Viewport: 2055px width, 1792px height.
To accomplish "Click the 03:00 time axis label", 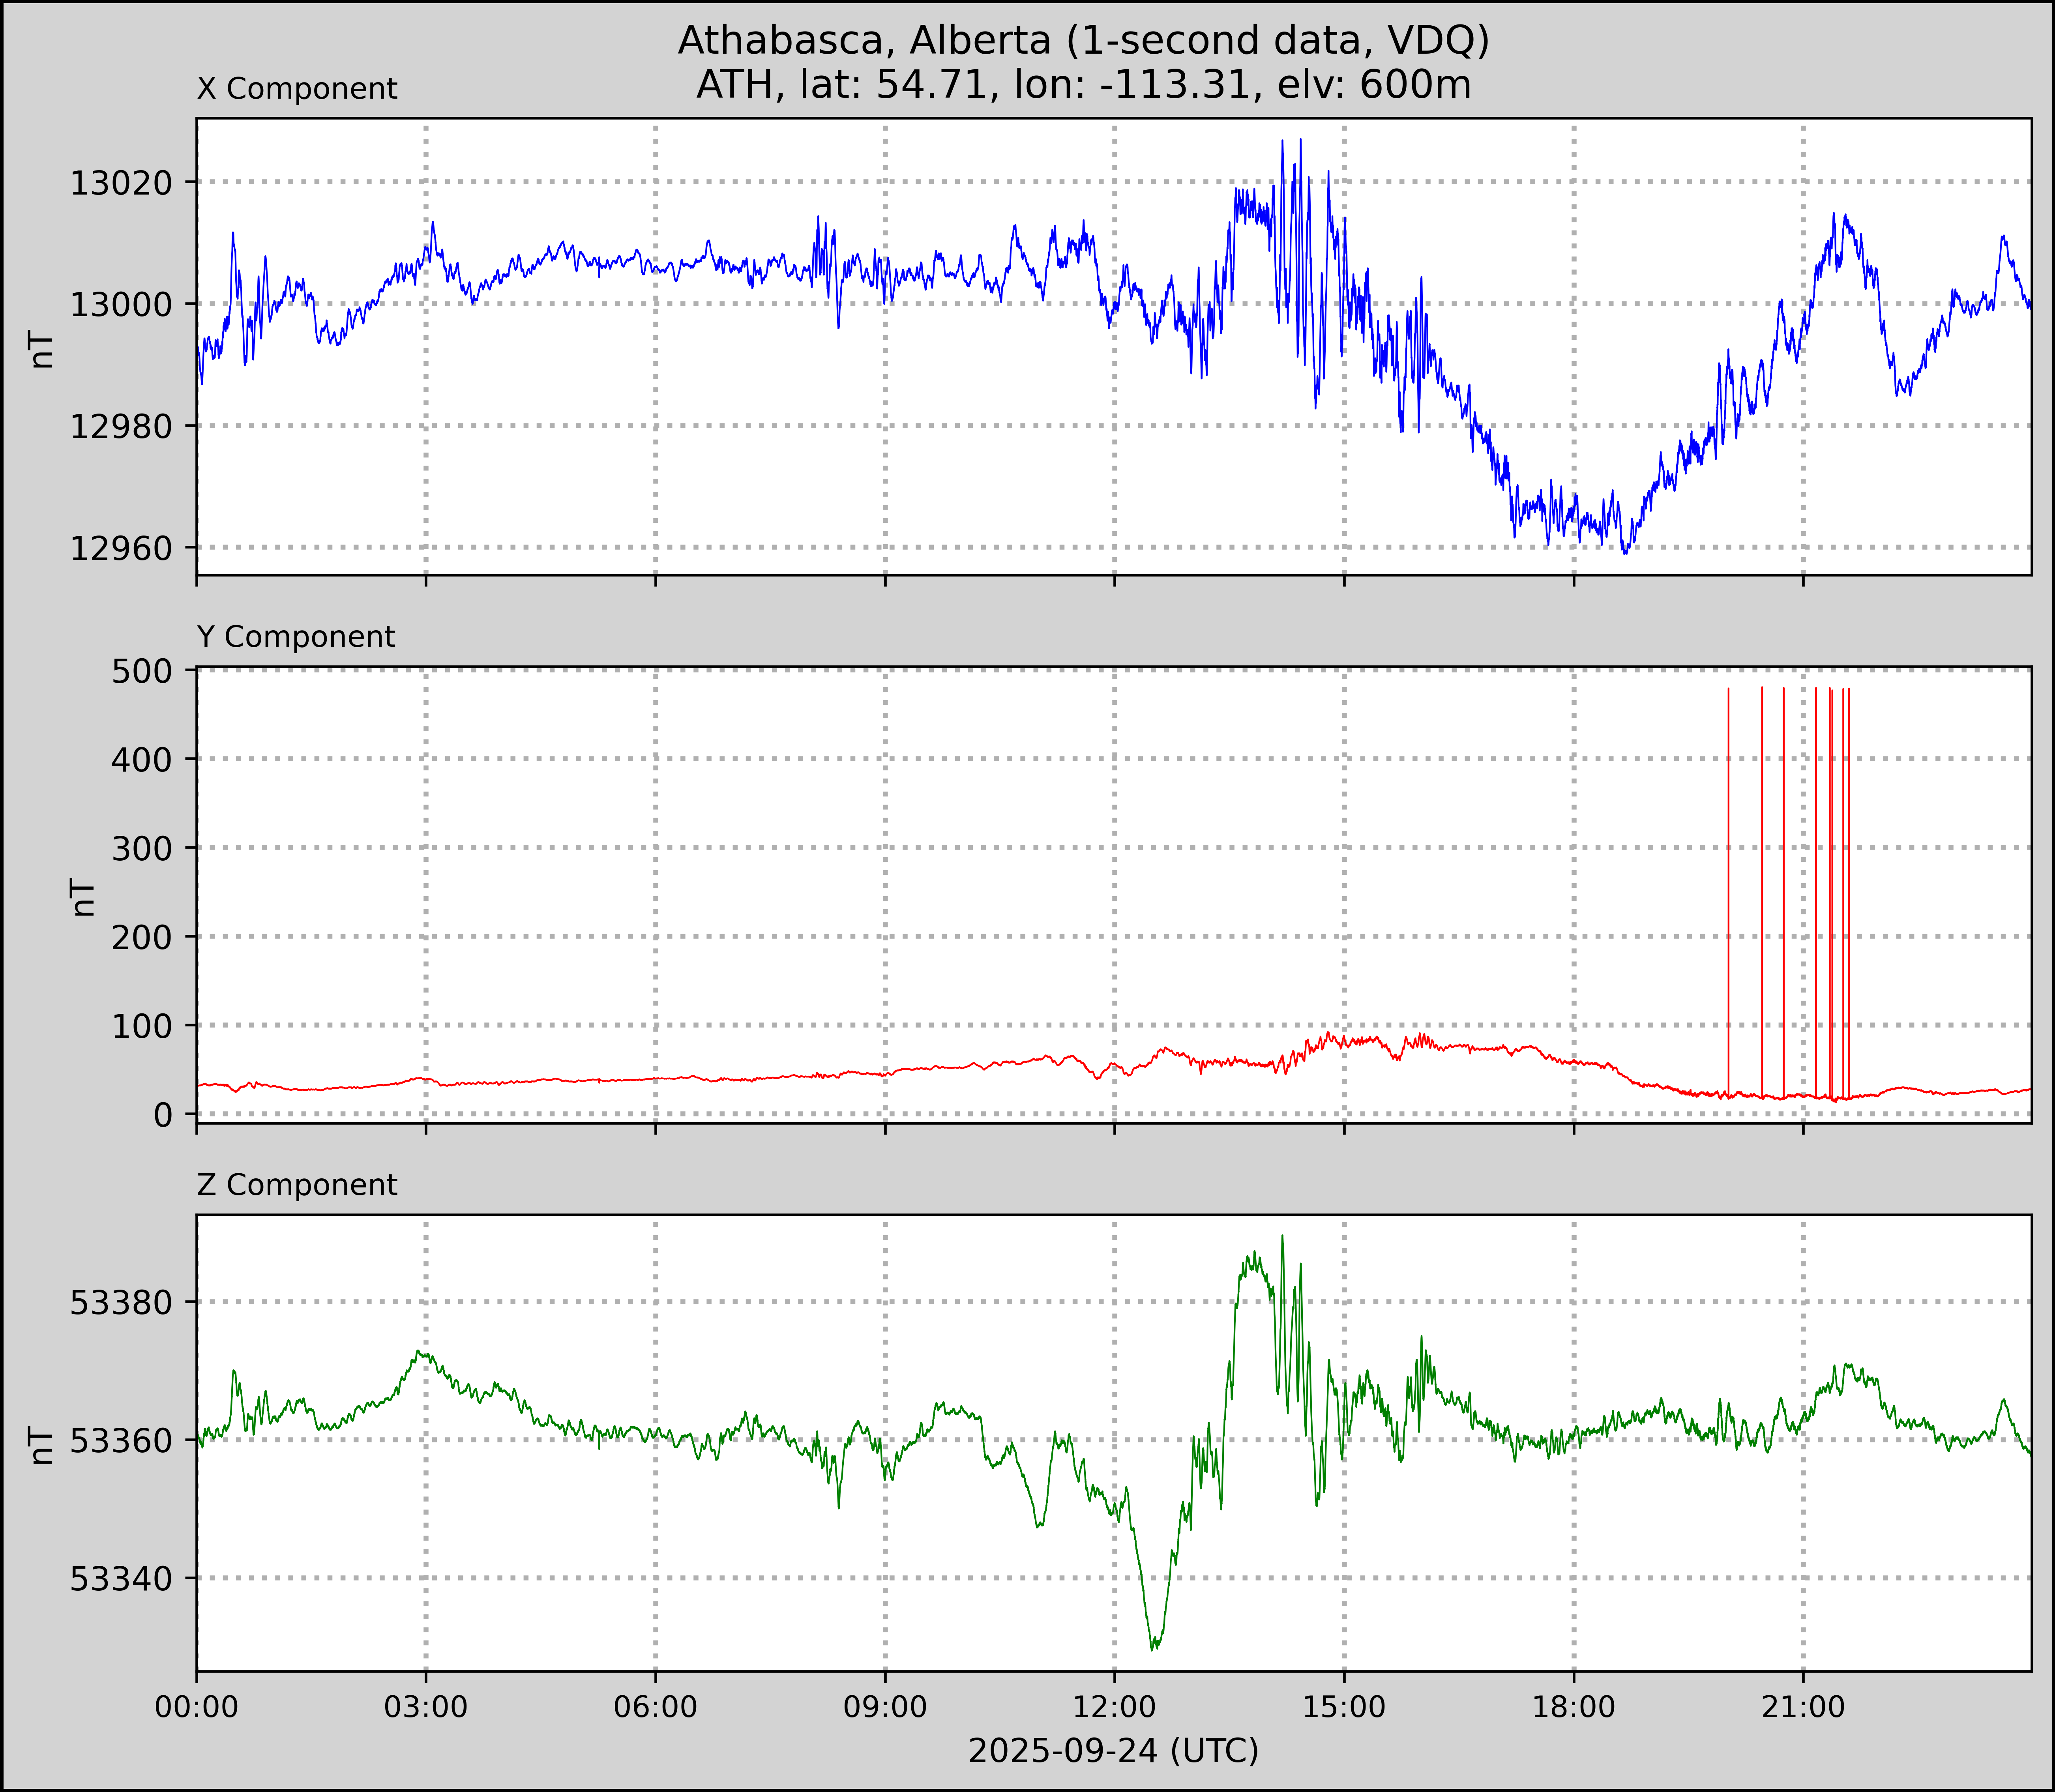I will 425,1707.
